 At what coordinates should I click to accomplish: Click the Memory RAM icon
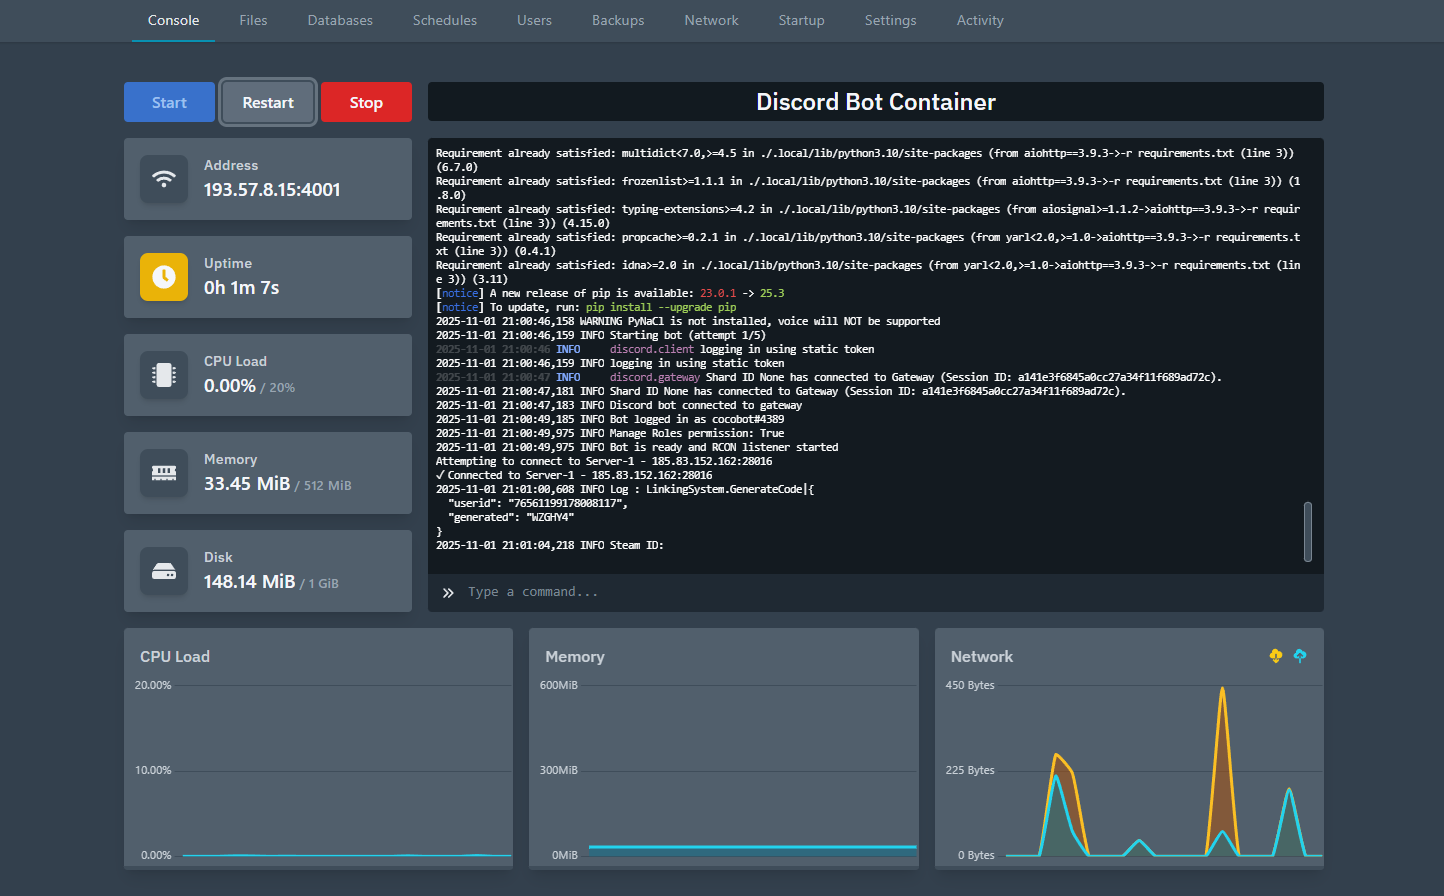click(164, 473)
